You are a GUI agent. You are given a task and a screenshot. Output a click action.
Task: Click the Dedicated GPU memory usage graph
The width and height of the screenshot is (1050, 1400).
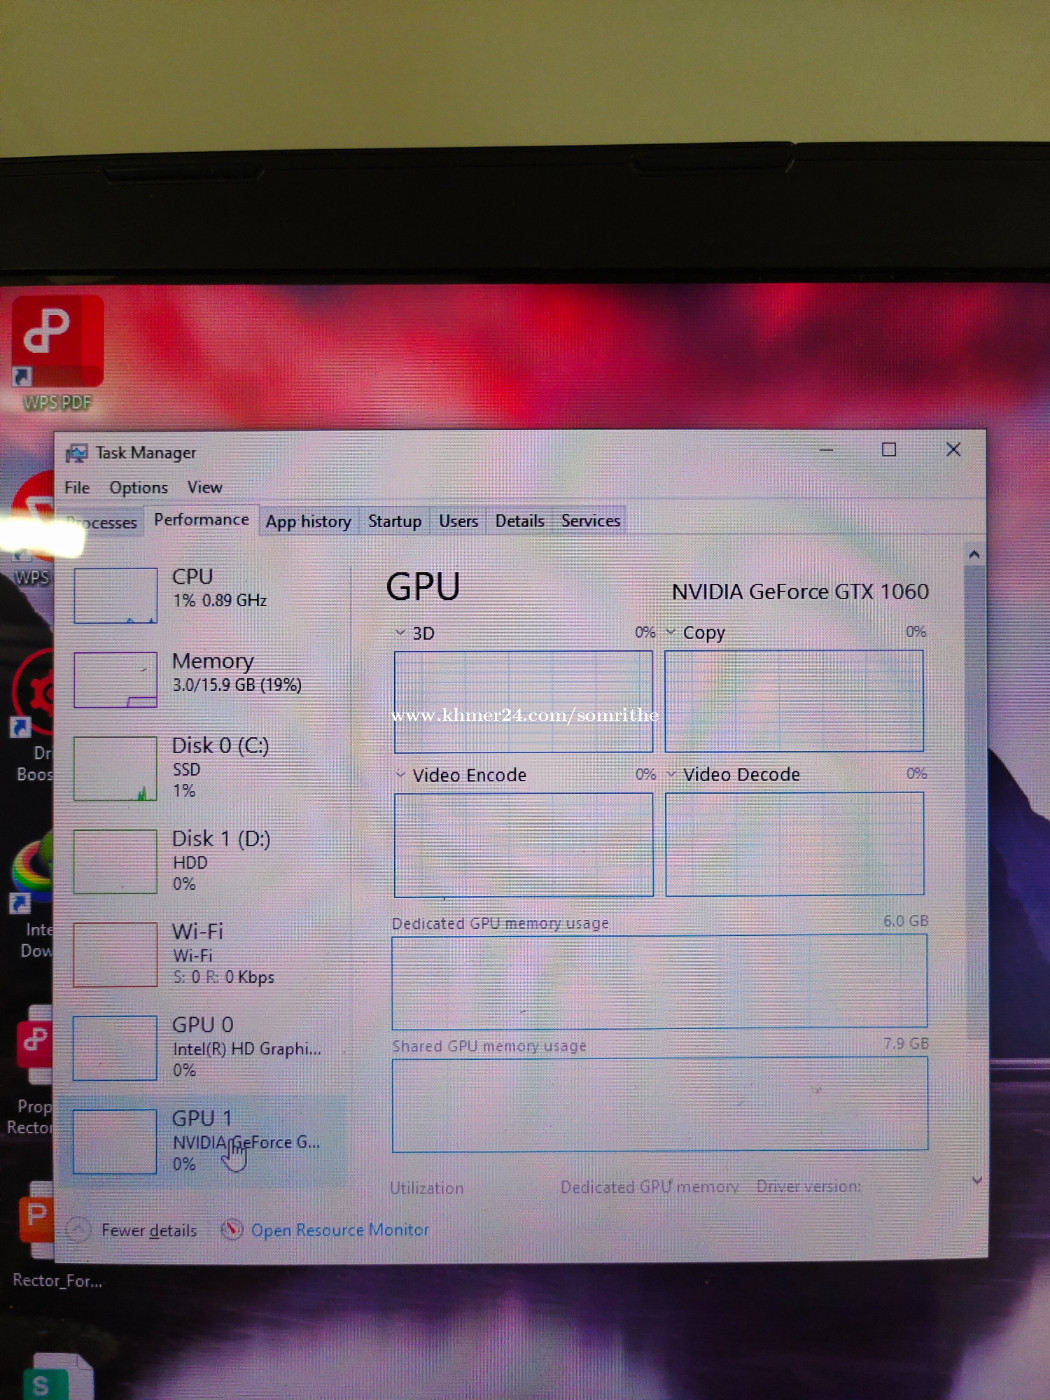tap(660, 982)
